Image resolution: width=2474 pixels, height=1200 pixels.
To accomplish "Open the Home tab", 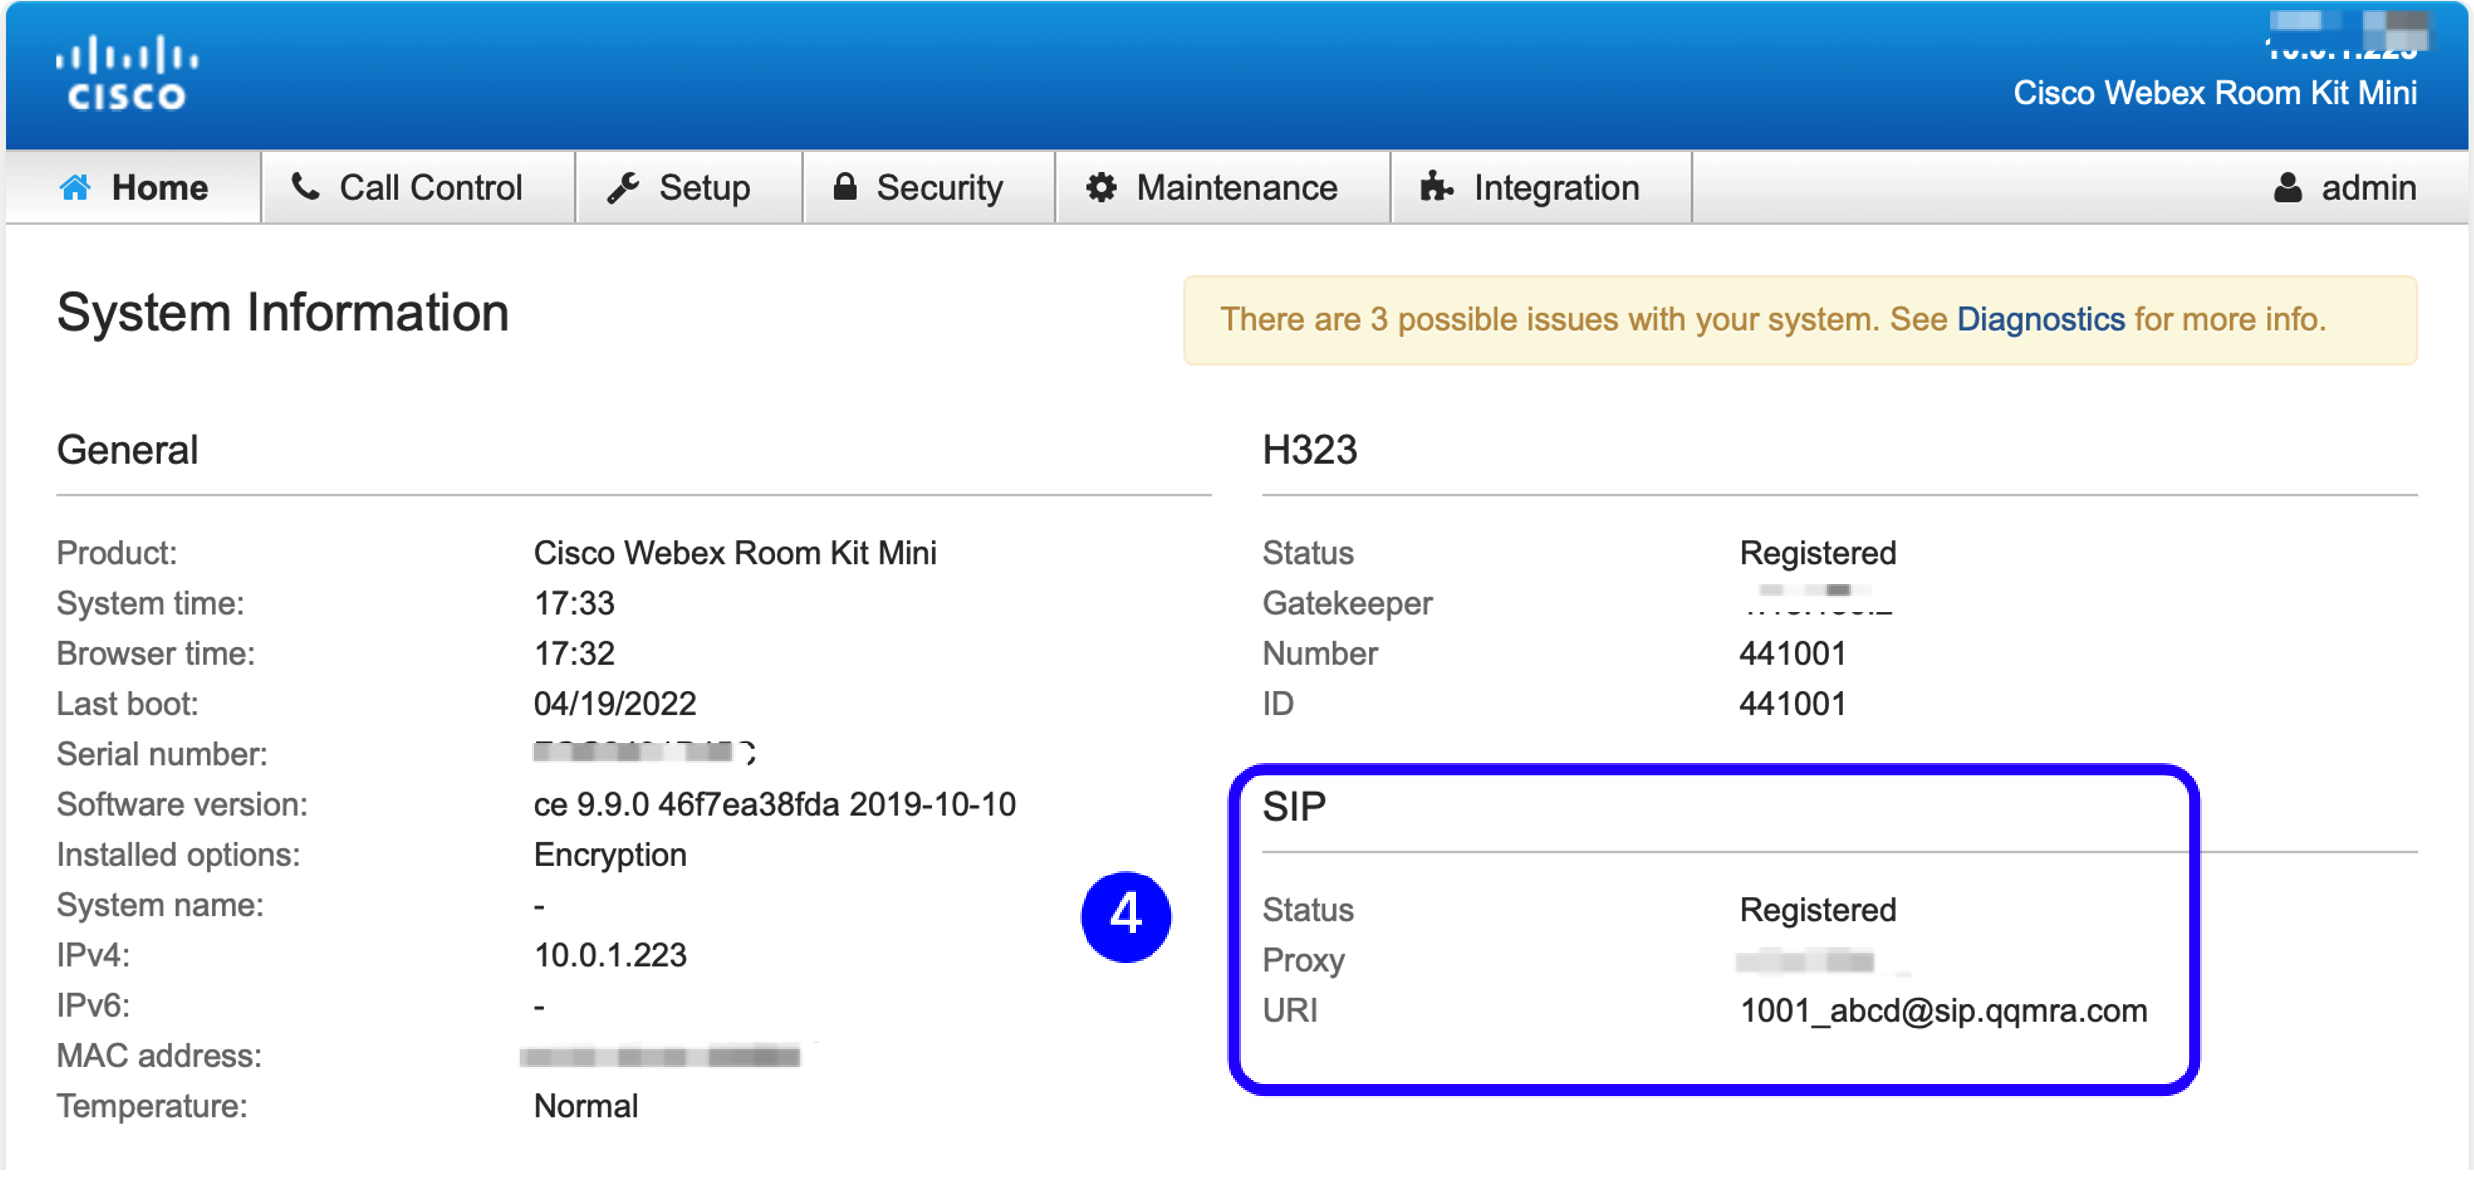I will point(134,187).
